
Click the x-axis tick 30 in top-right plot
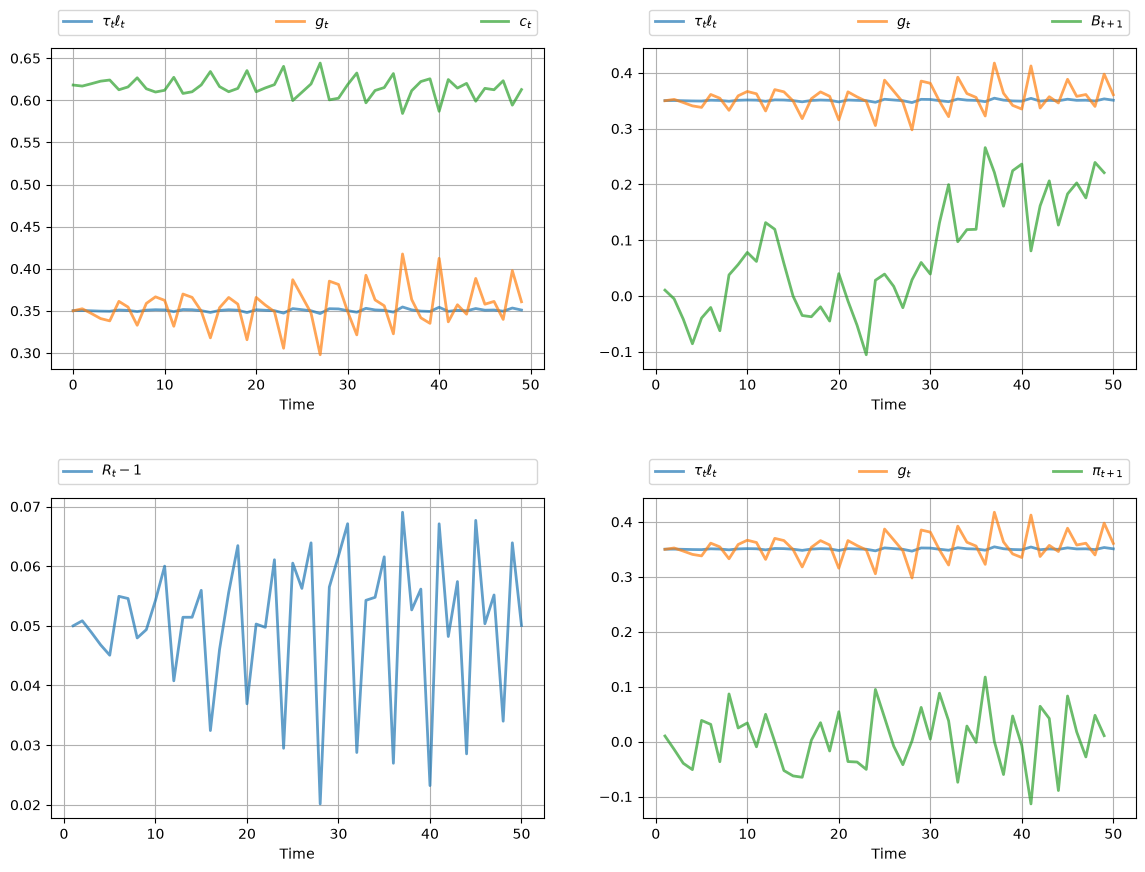coord(930,385)
